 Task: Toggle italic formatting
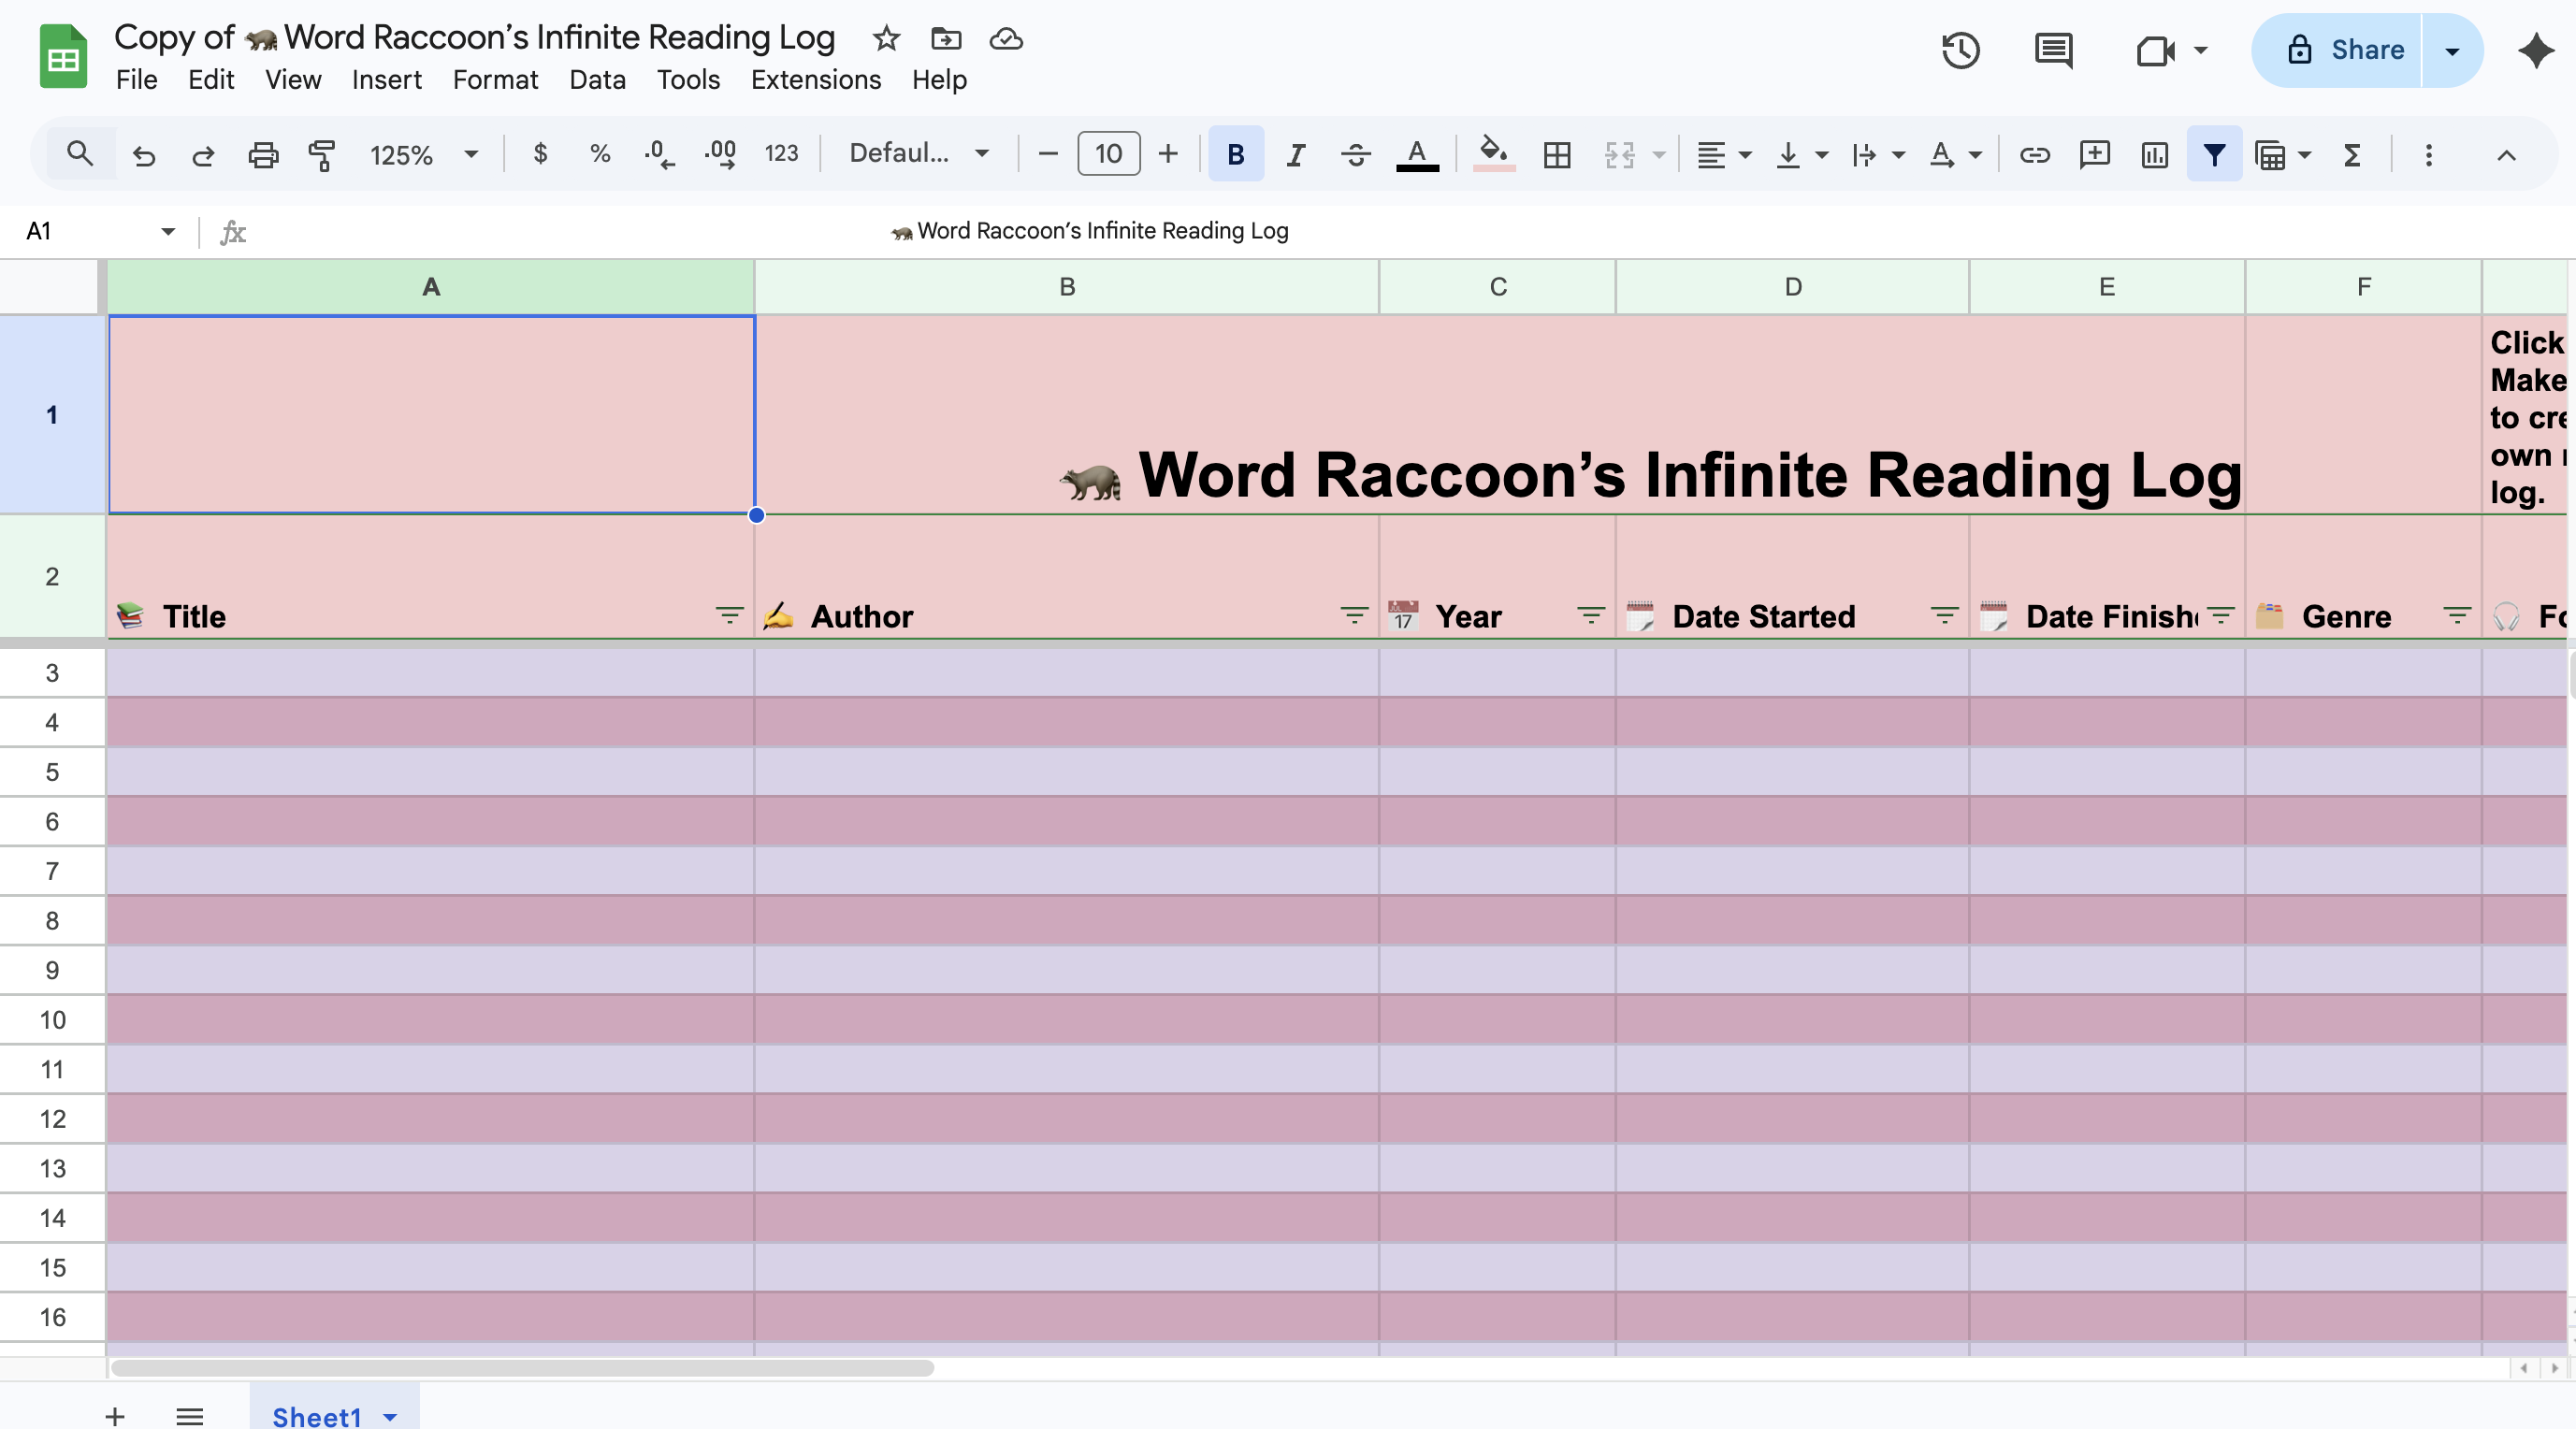[1295, 154]
